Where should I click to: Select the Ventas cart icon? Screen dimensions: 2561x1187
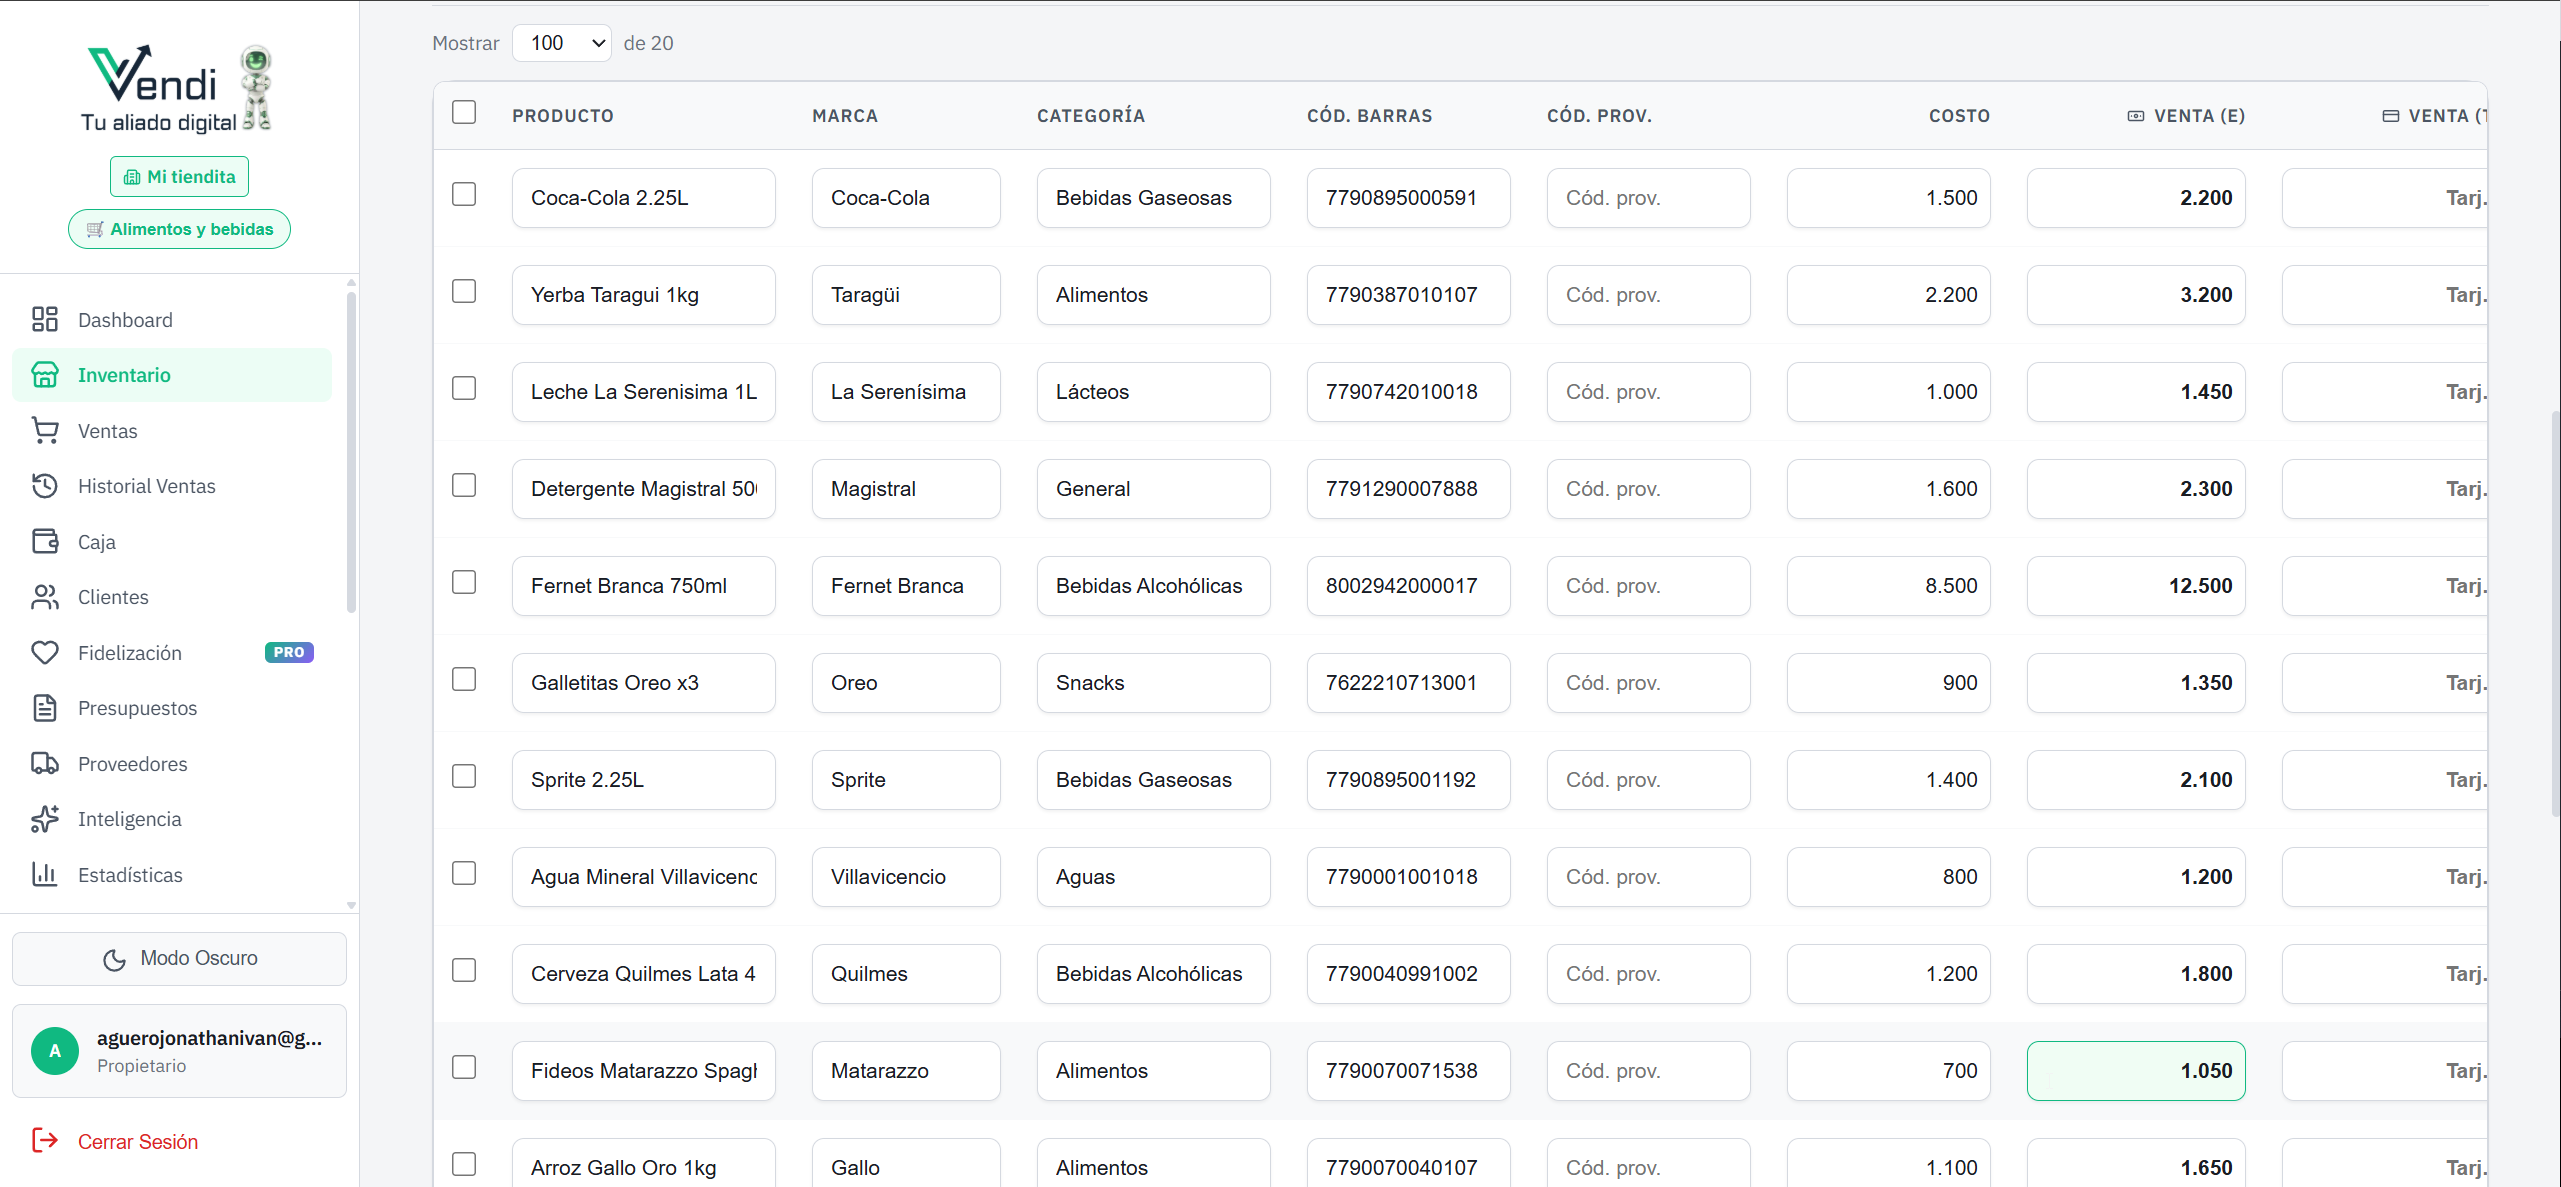click(46, 430)
